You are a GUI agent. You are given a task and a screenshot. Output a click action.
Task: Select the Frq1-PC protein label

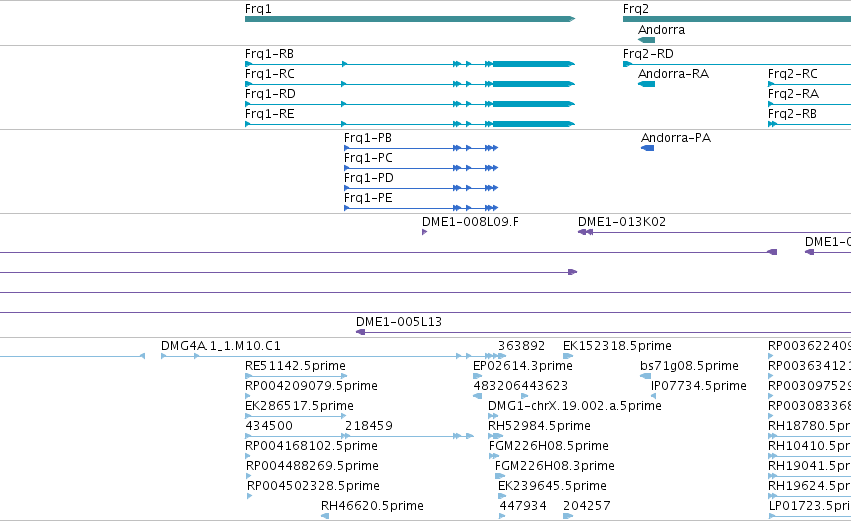pos(368,158)
